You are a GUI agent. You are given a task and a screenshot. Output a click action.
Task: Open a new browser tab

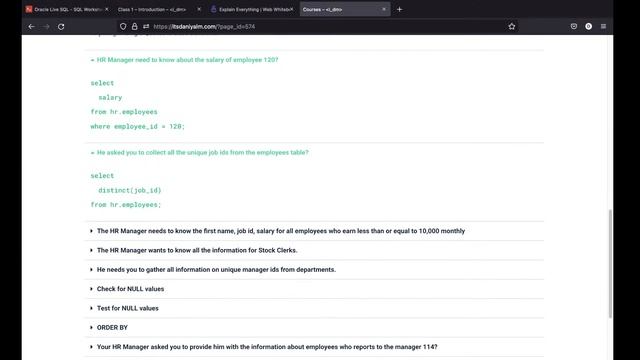coord(399,9)
